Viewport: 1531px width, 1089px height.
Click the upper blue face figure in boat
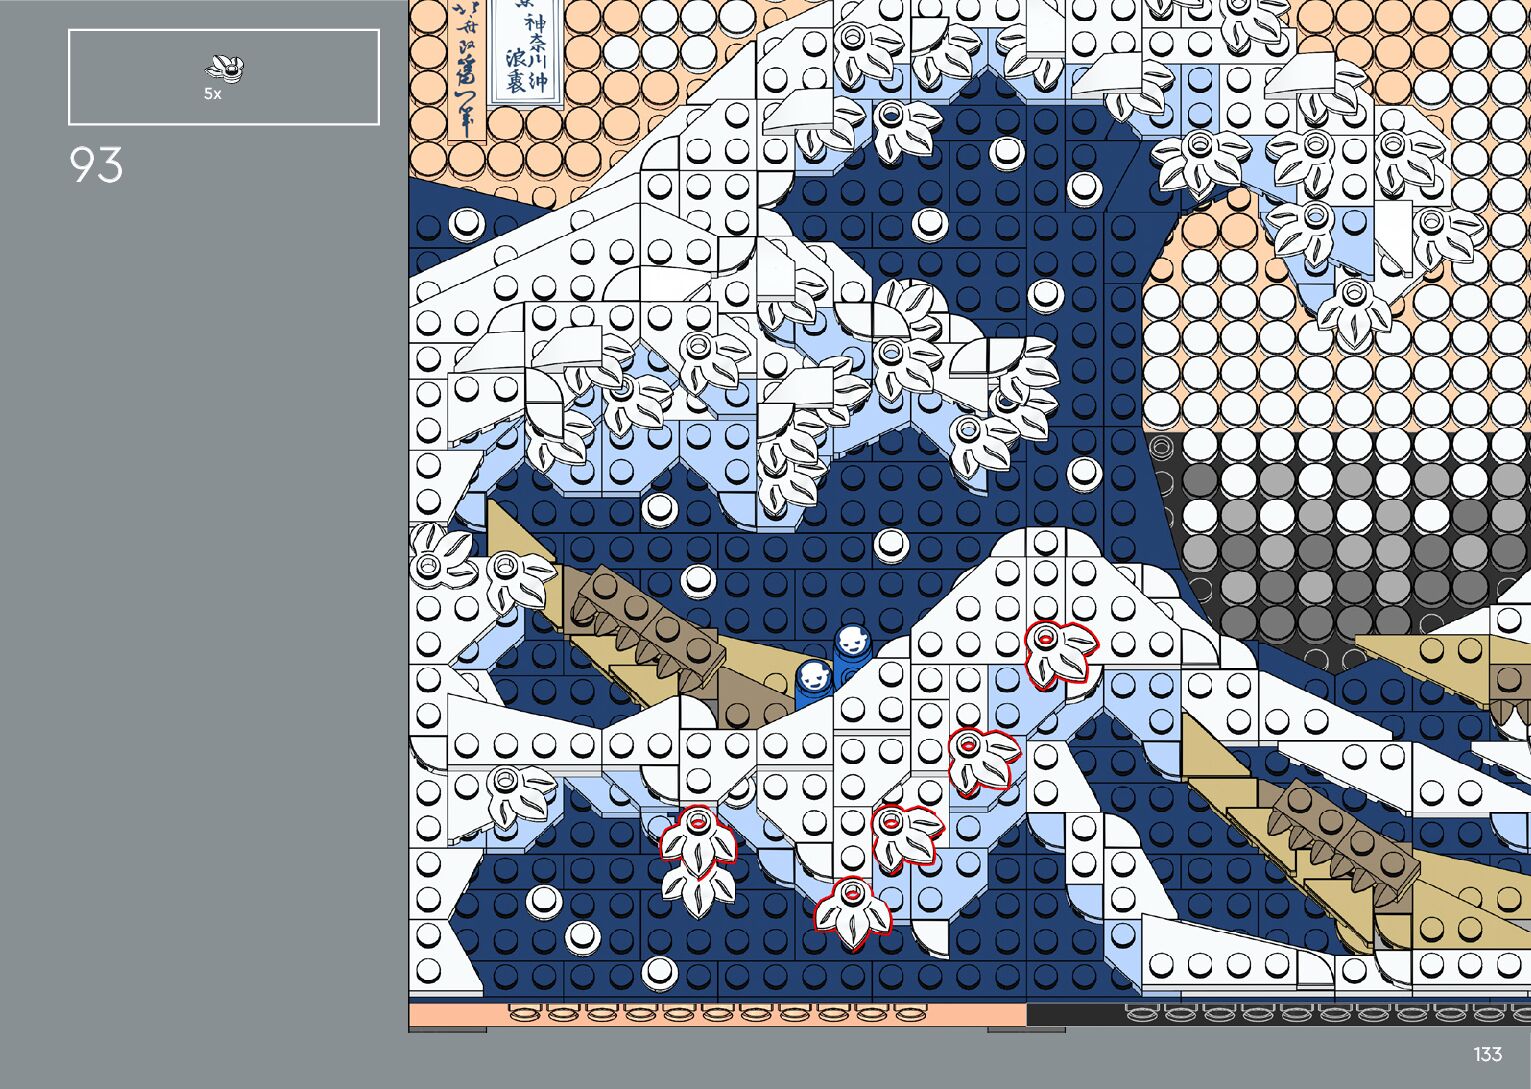coord(852,645)
